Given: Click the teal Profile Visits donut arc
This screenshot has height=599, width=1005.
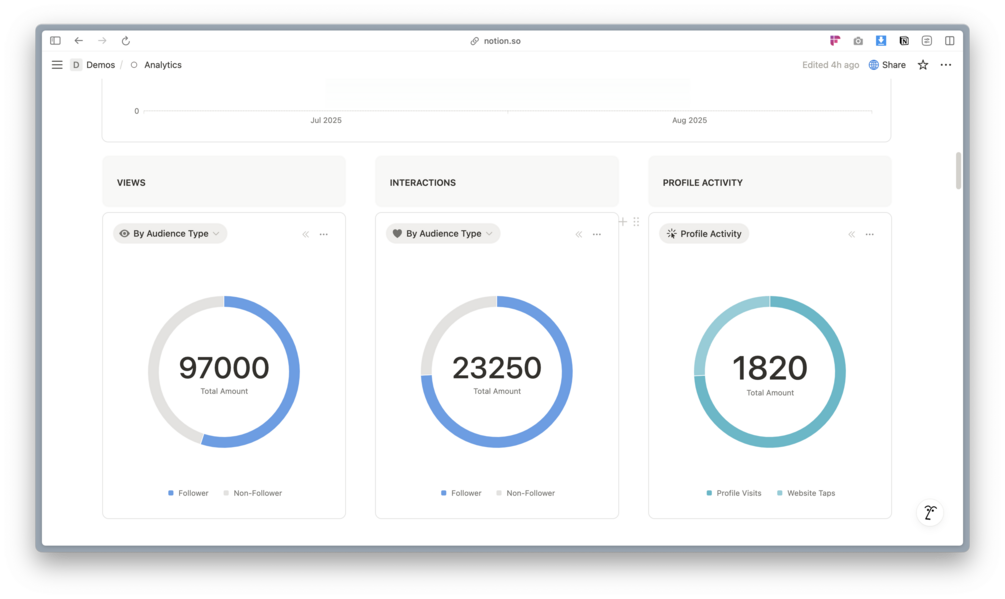Looking at the screenshot, I should (839, 378).
